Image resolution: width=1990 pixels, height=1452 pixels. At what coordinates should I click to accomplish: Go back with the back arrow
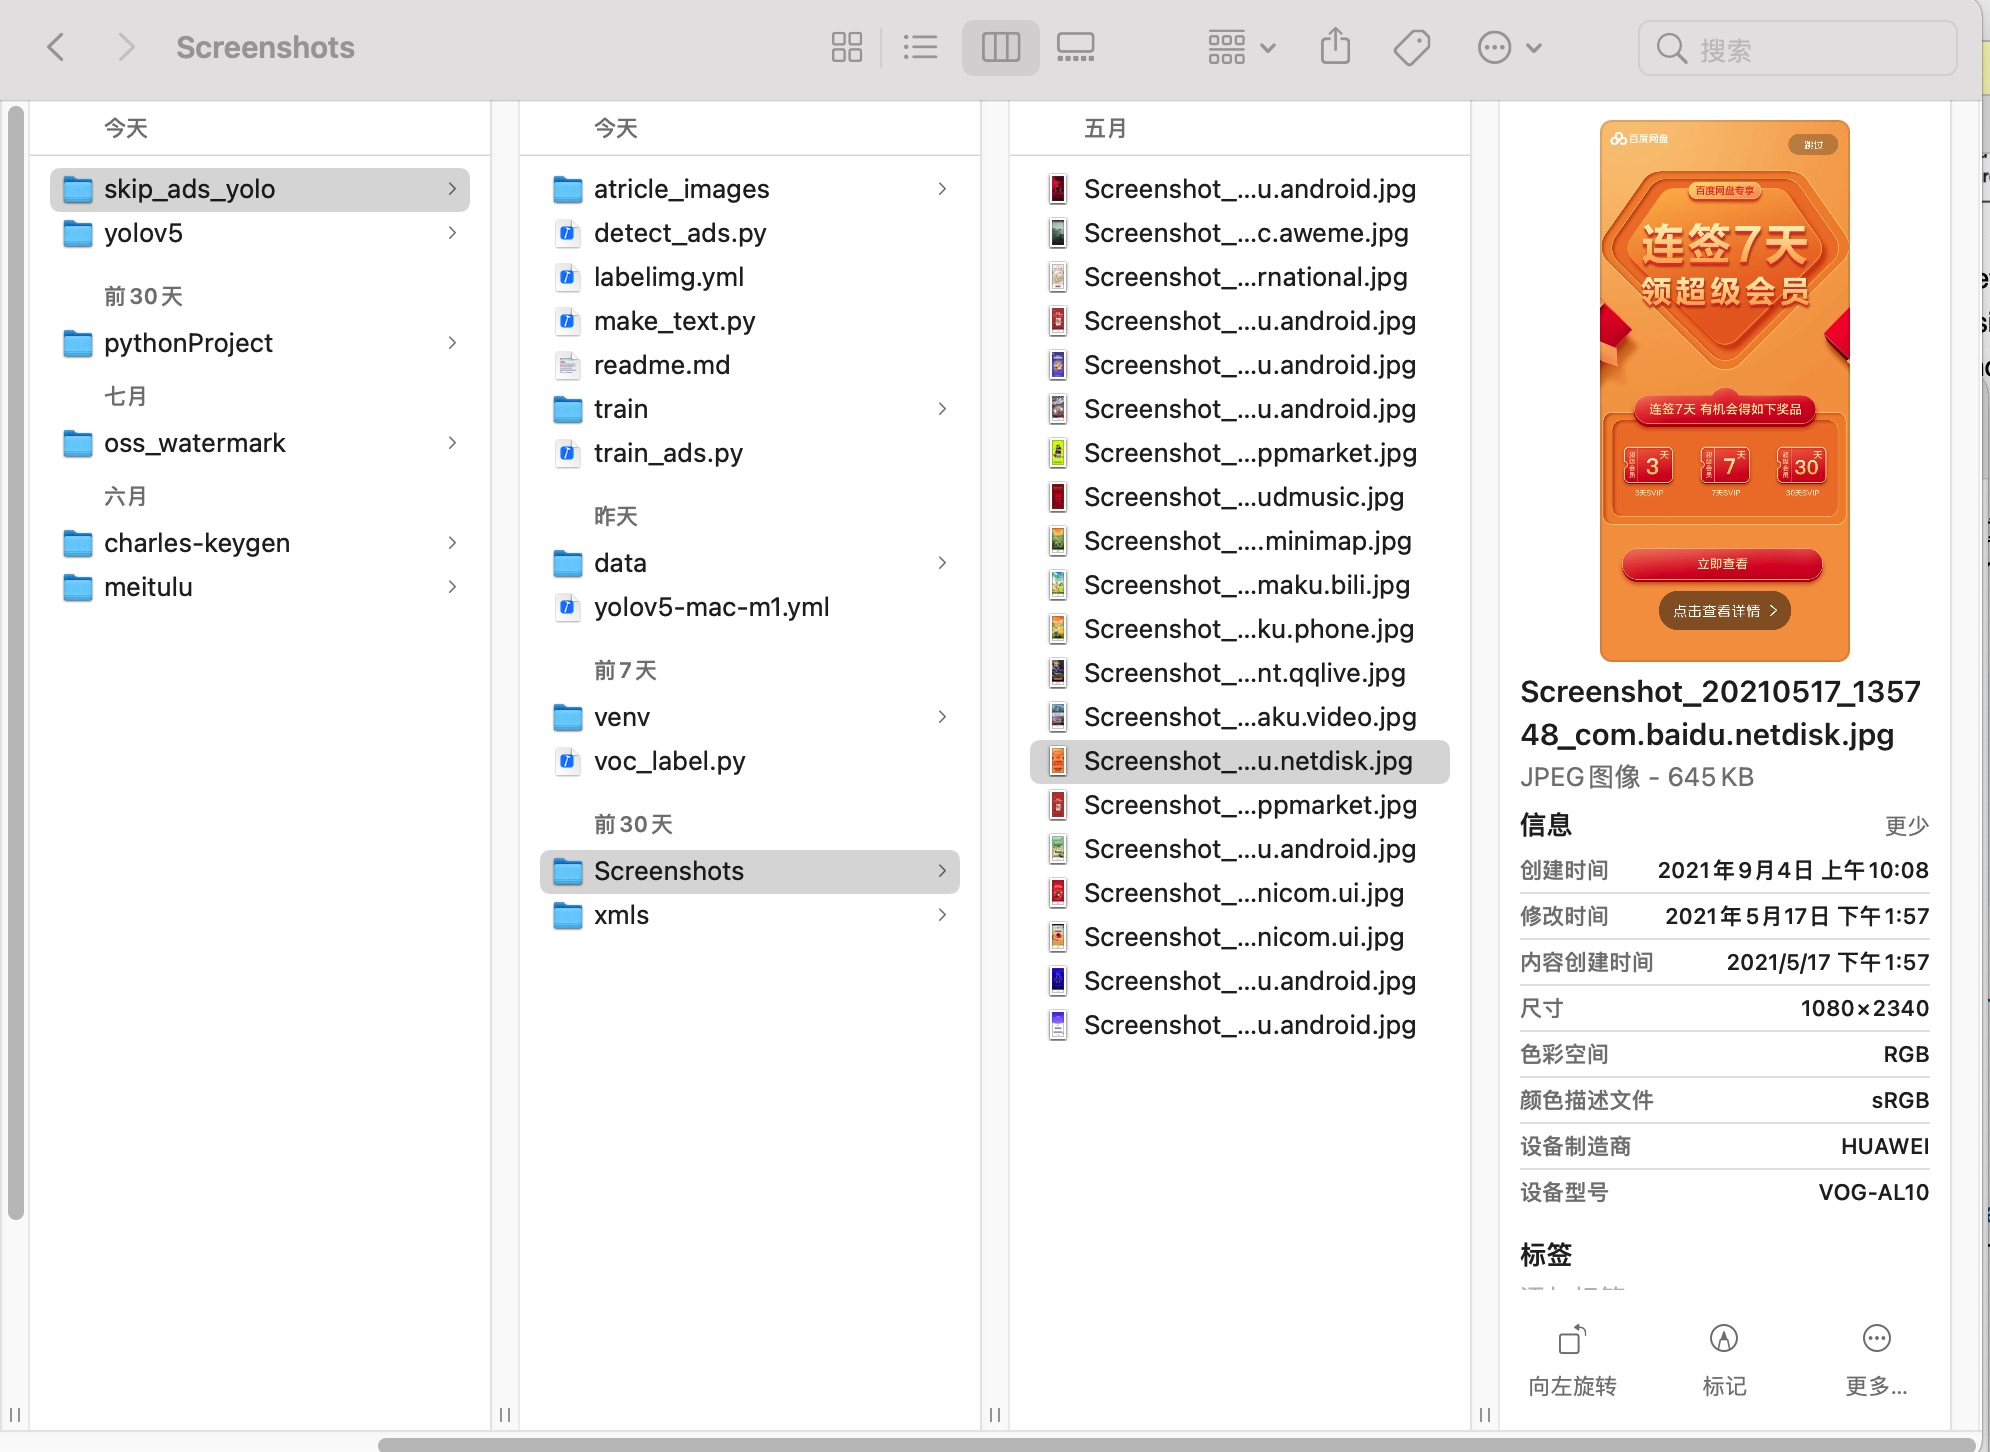(x=57, y=47)
